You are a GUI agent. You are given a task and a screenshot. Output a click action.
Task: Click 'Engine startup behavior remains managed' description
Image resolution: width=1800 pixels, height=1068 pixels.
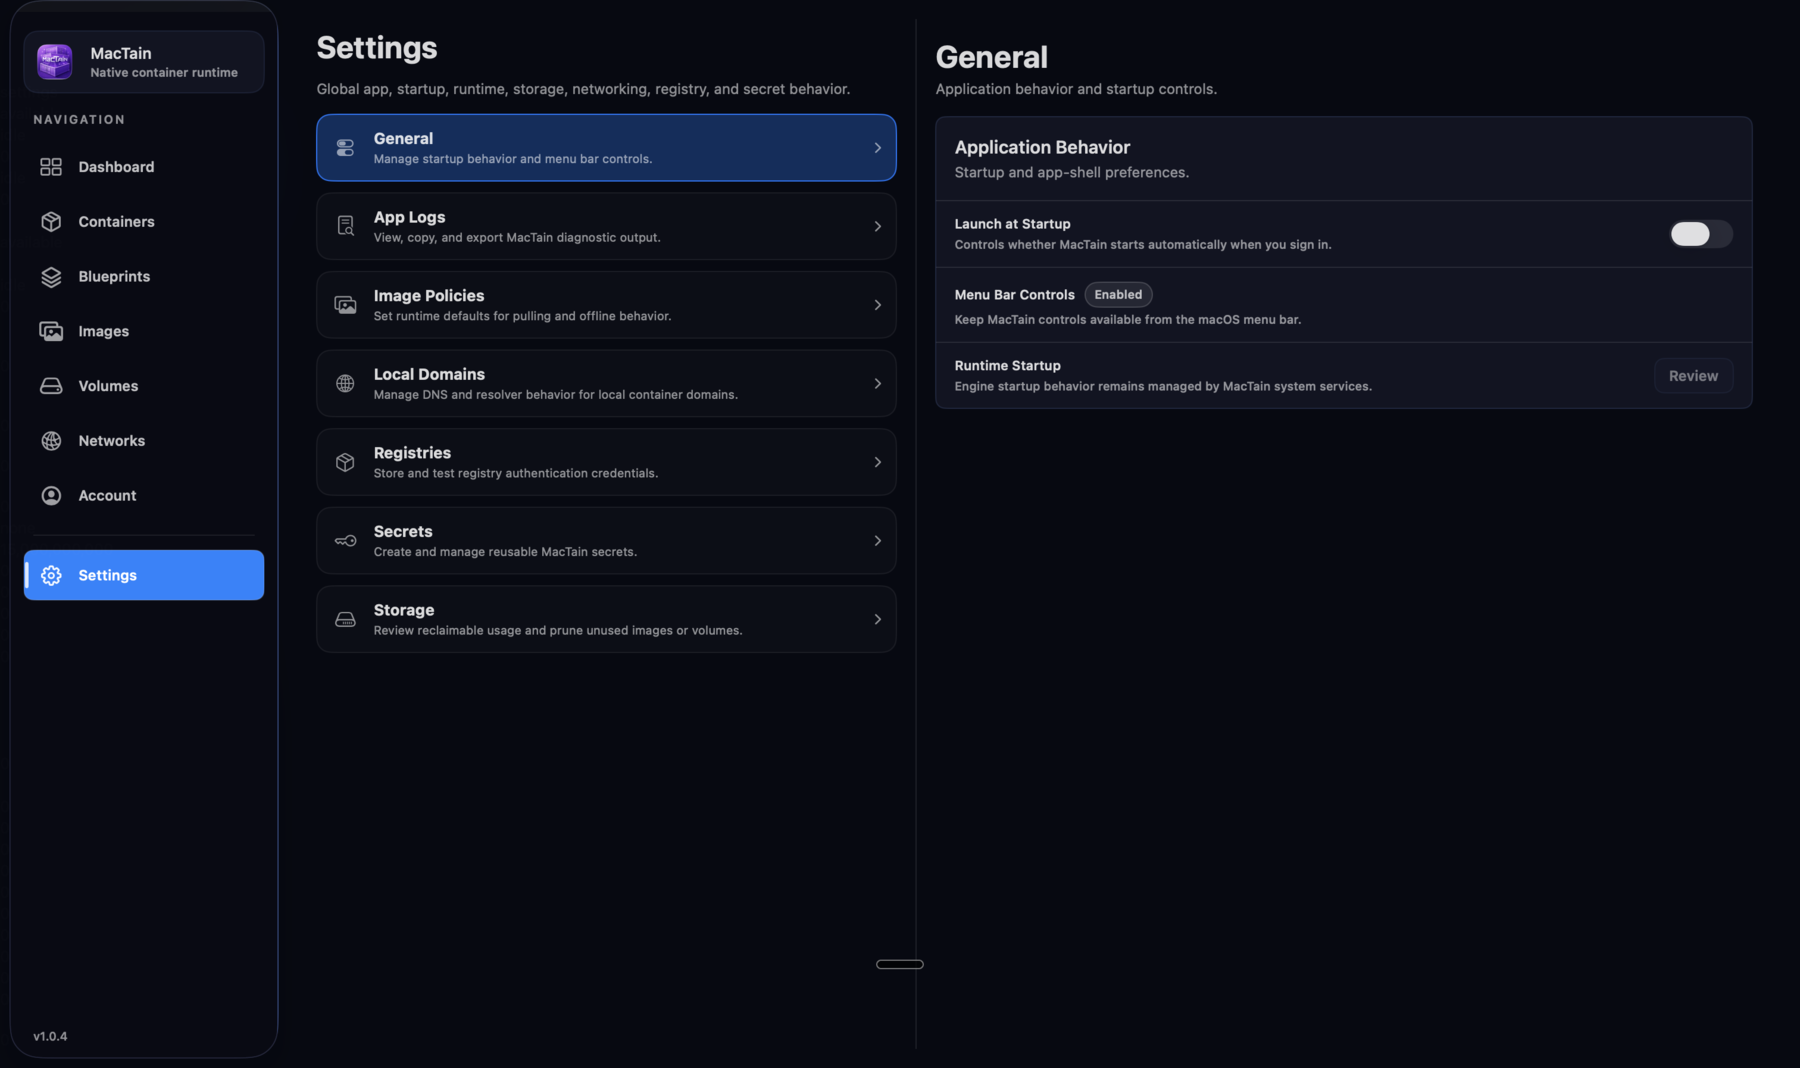click(1163, 387)
